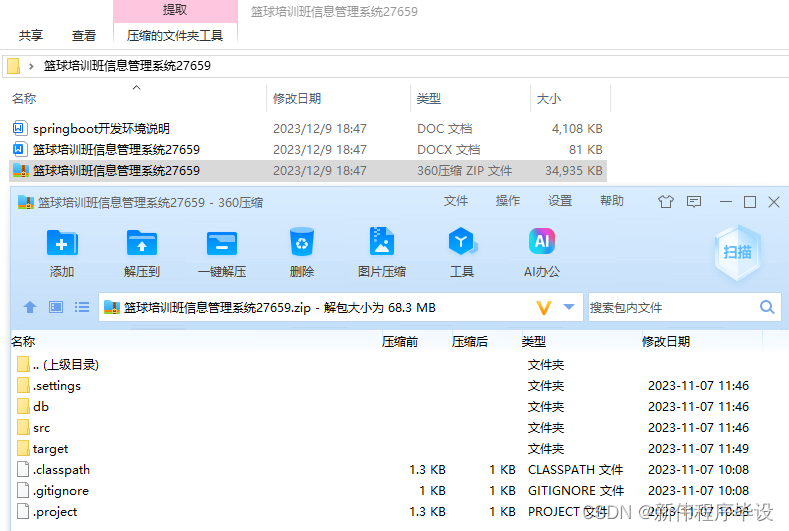Click the GITIGNORE 文件 type cell
The image size is (789, 531).
coord(576,491)
